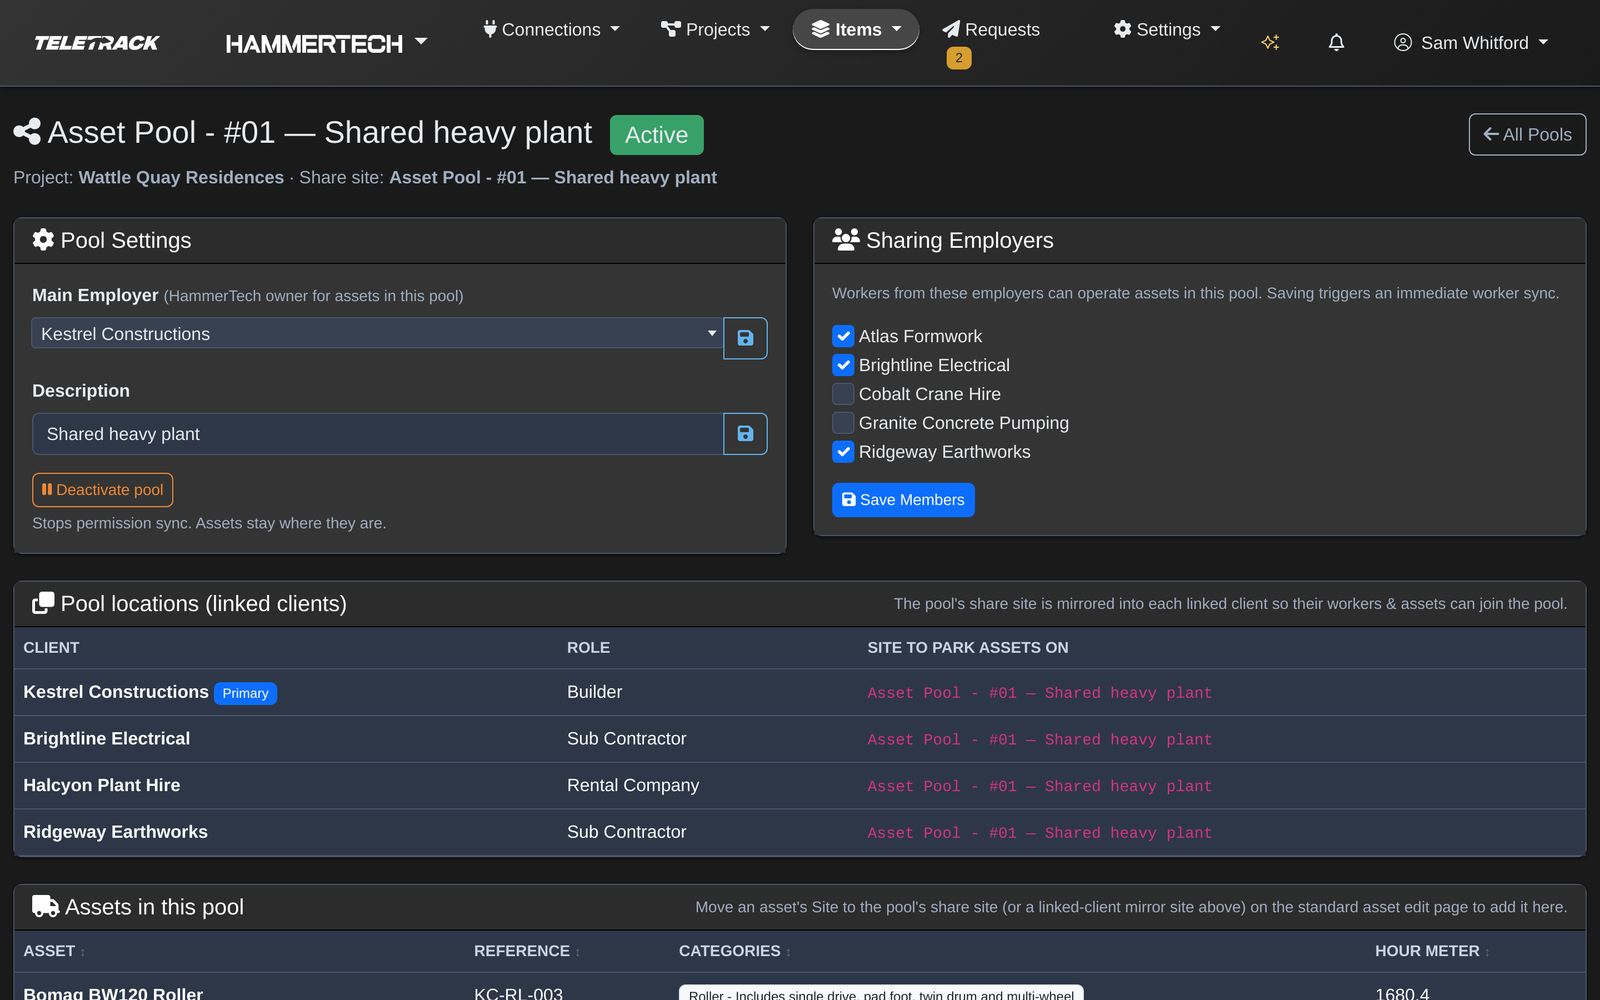
Task: Uncheck Ridgeway Earthworks employer
Action: pyautogui.click(x=843, y=452)
